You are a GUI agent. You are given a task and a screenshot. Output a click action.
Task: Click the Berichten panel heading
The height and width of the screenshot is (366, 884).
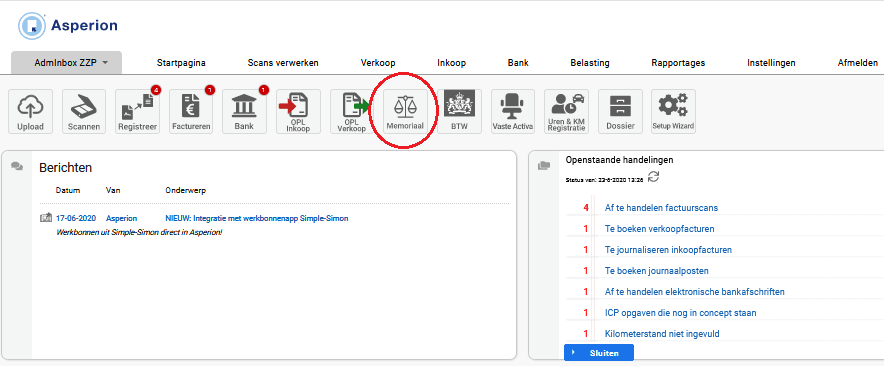(65, 167)
